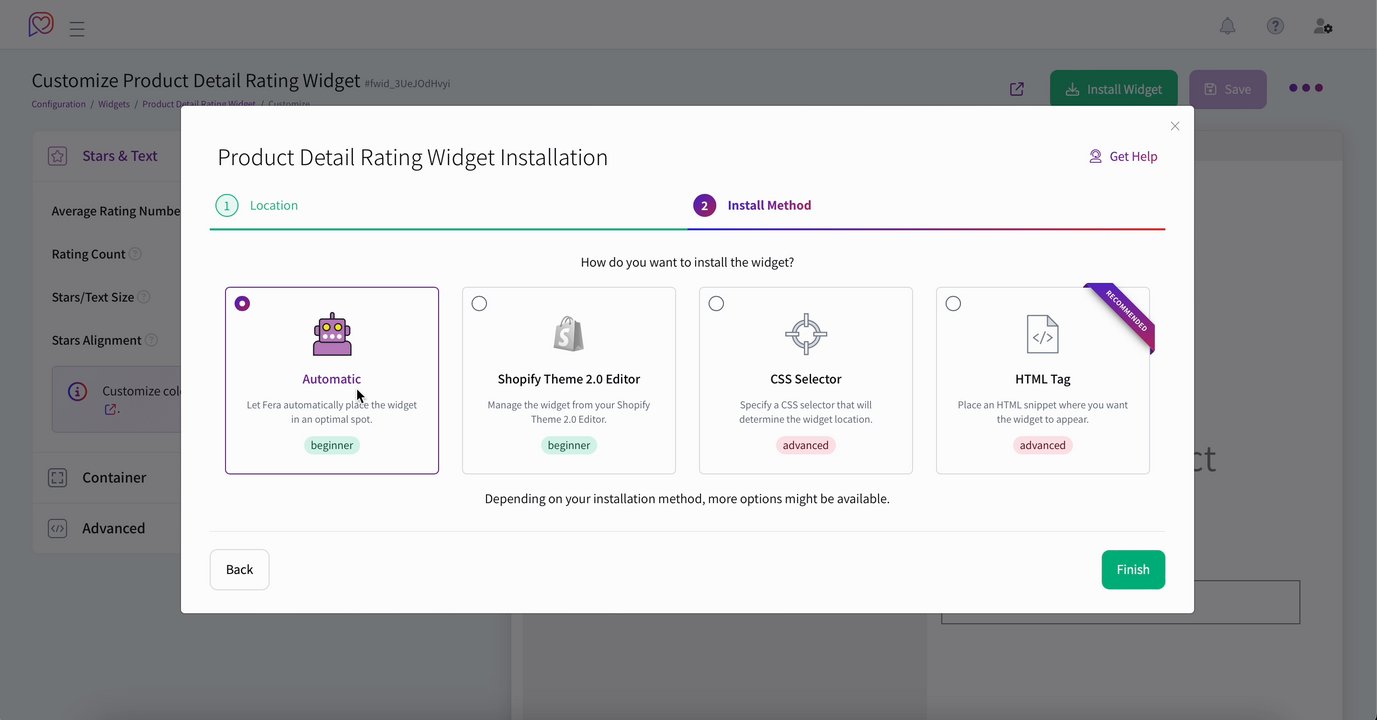This screenshot has height=720, width=1377.
Task: Select the Install Method step tab
Action: 752,205
